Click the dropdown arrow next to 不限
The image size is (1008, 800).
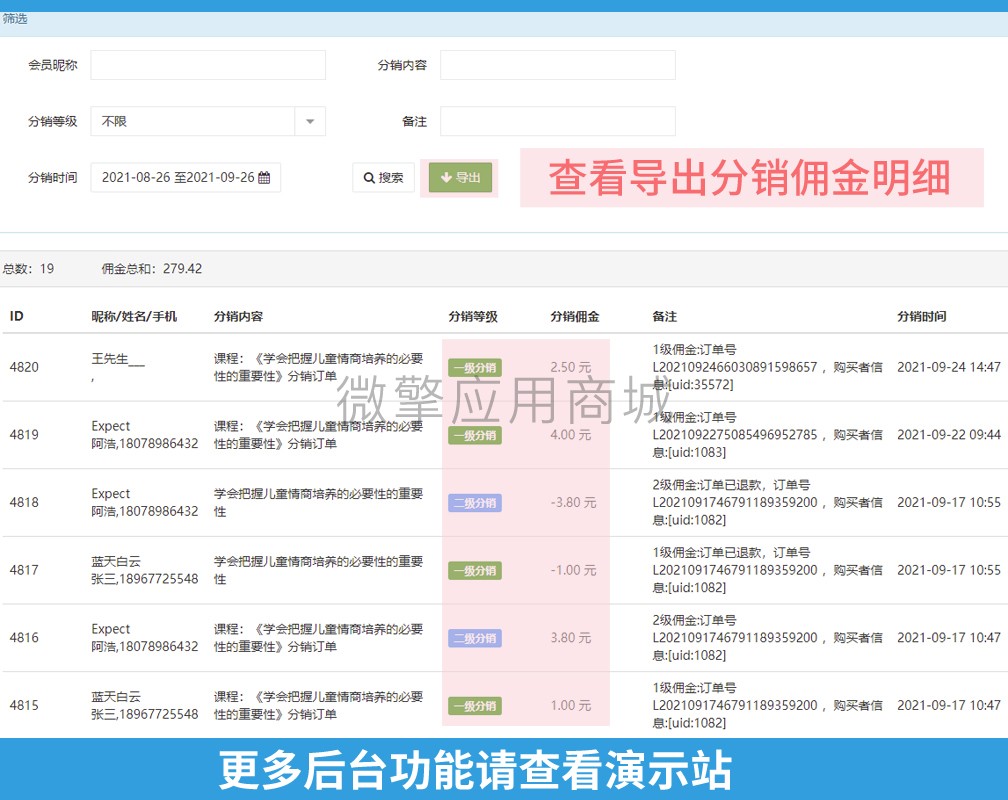click(x=310, y=121)
